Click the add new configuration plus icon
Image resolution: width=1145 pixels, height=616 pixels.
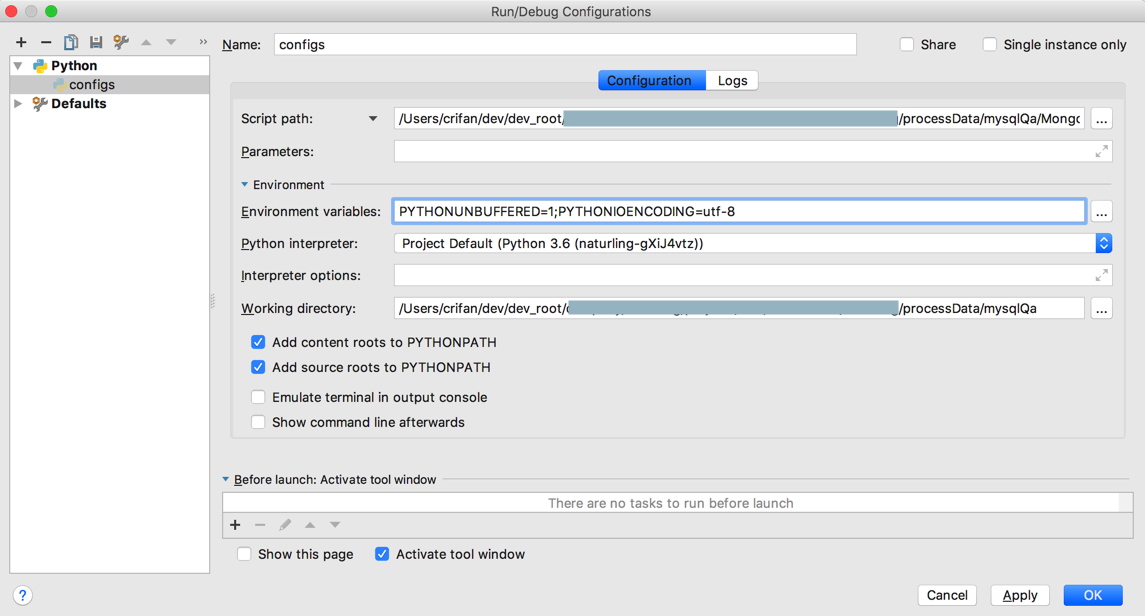(x=21, y=42)
